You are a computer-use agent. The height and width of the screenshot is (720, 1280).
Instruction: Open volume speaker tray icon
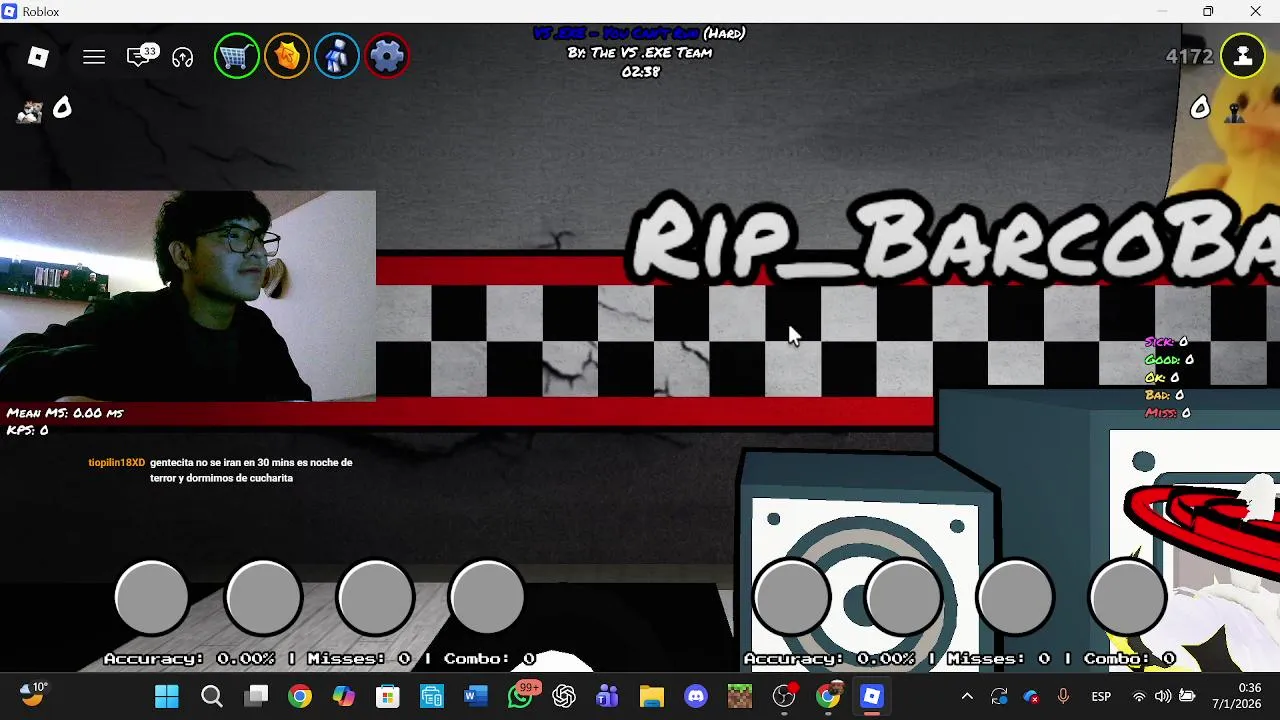(1163, 696)
